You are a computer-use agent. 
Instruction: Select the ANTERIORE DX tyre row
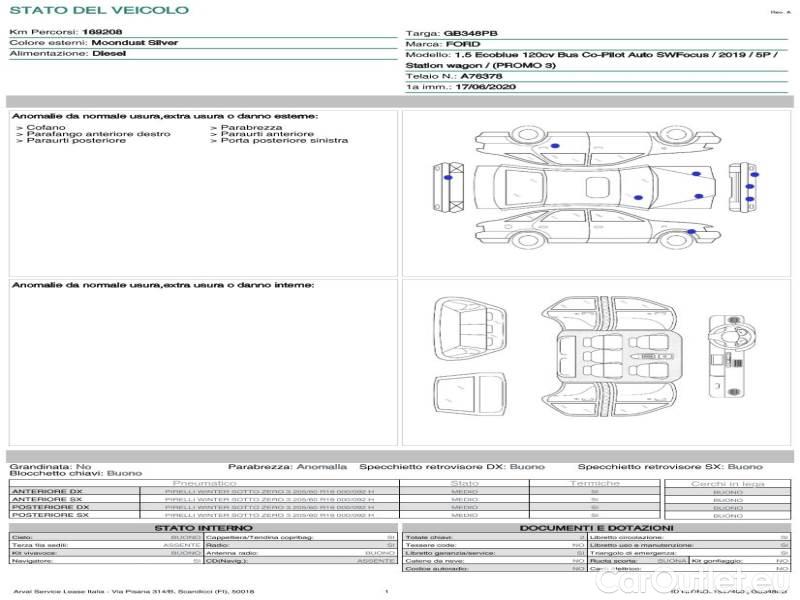coord(47,492)
